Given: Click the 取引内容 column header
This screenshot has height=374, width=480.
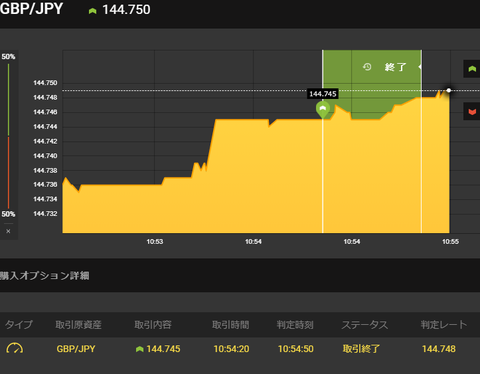Looking at the screenshot, I should click(153, 325).
